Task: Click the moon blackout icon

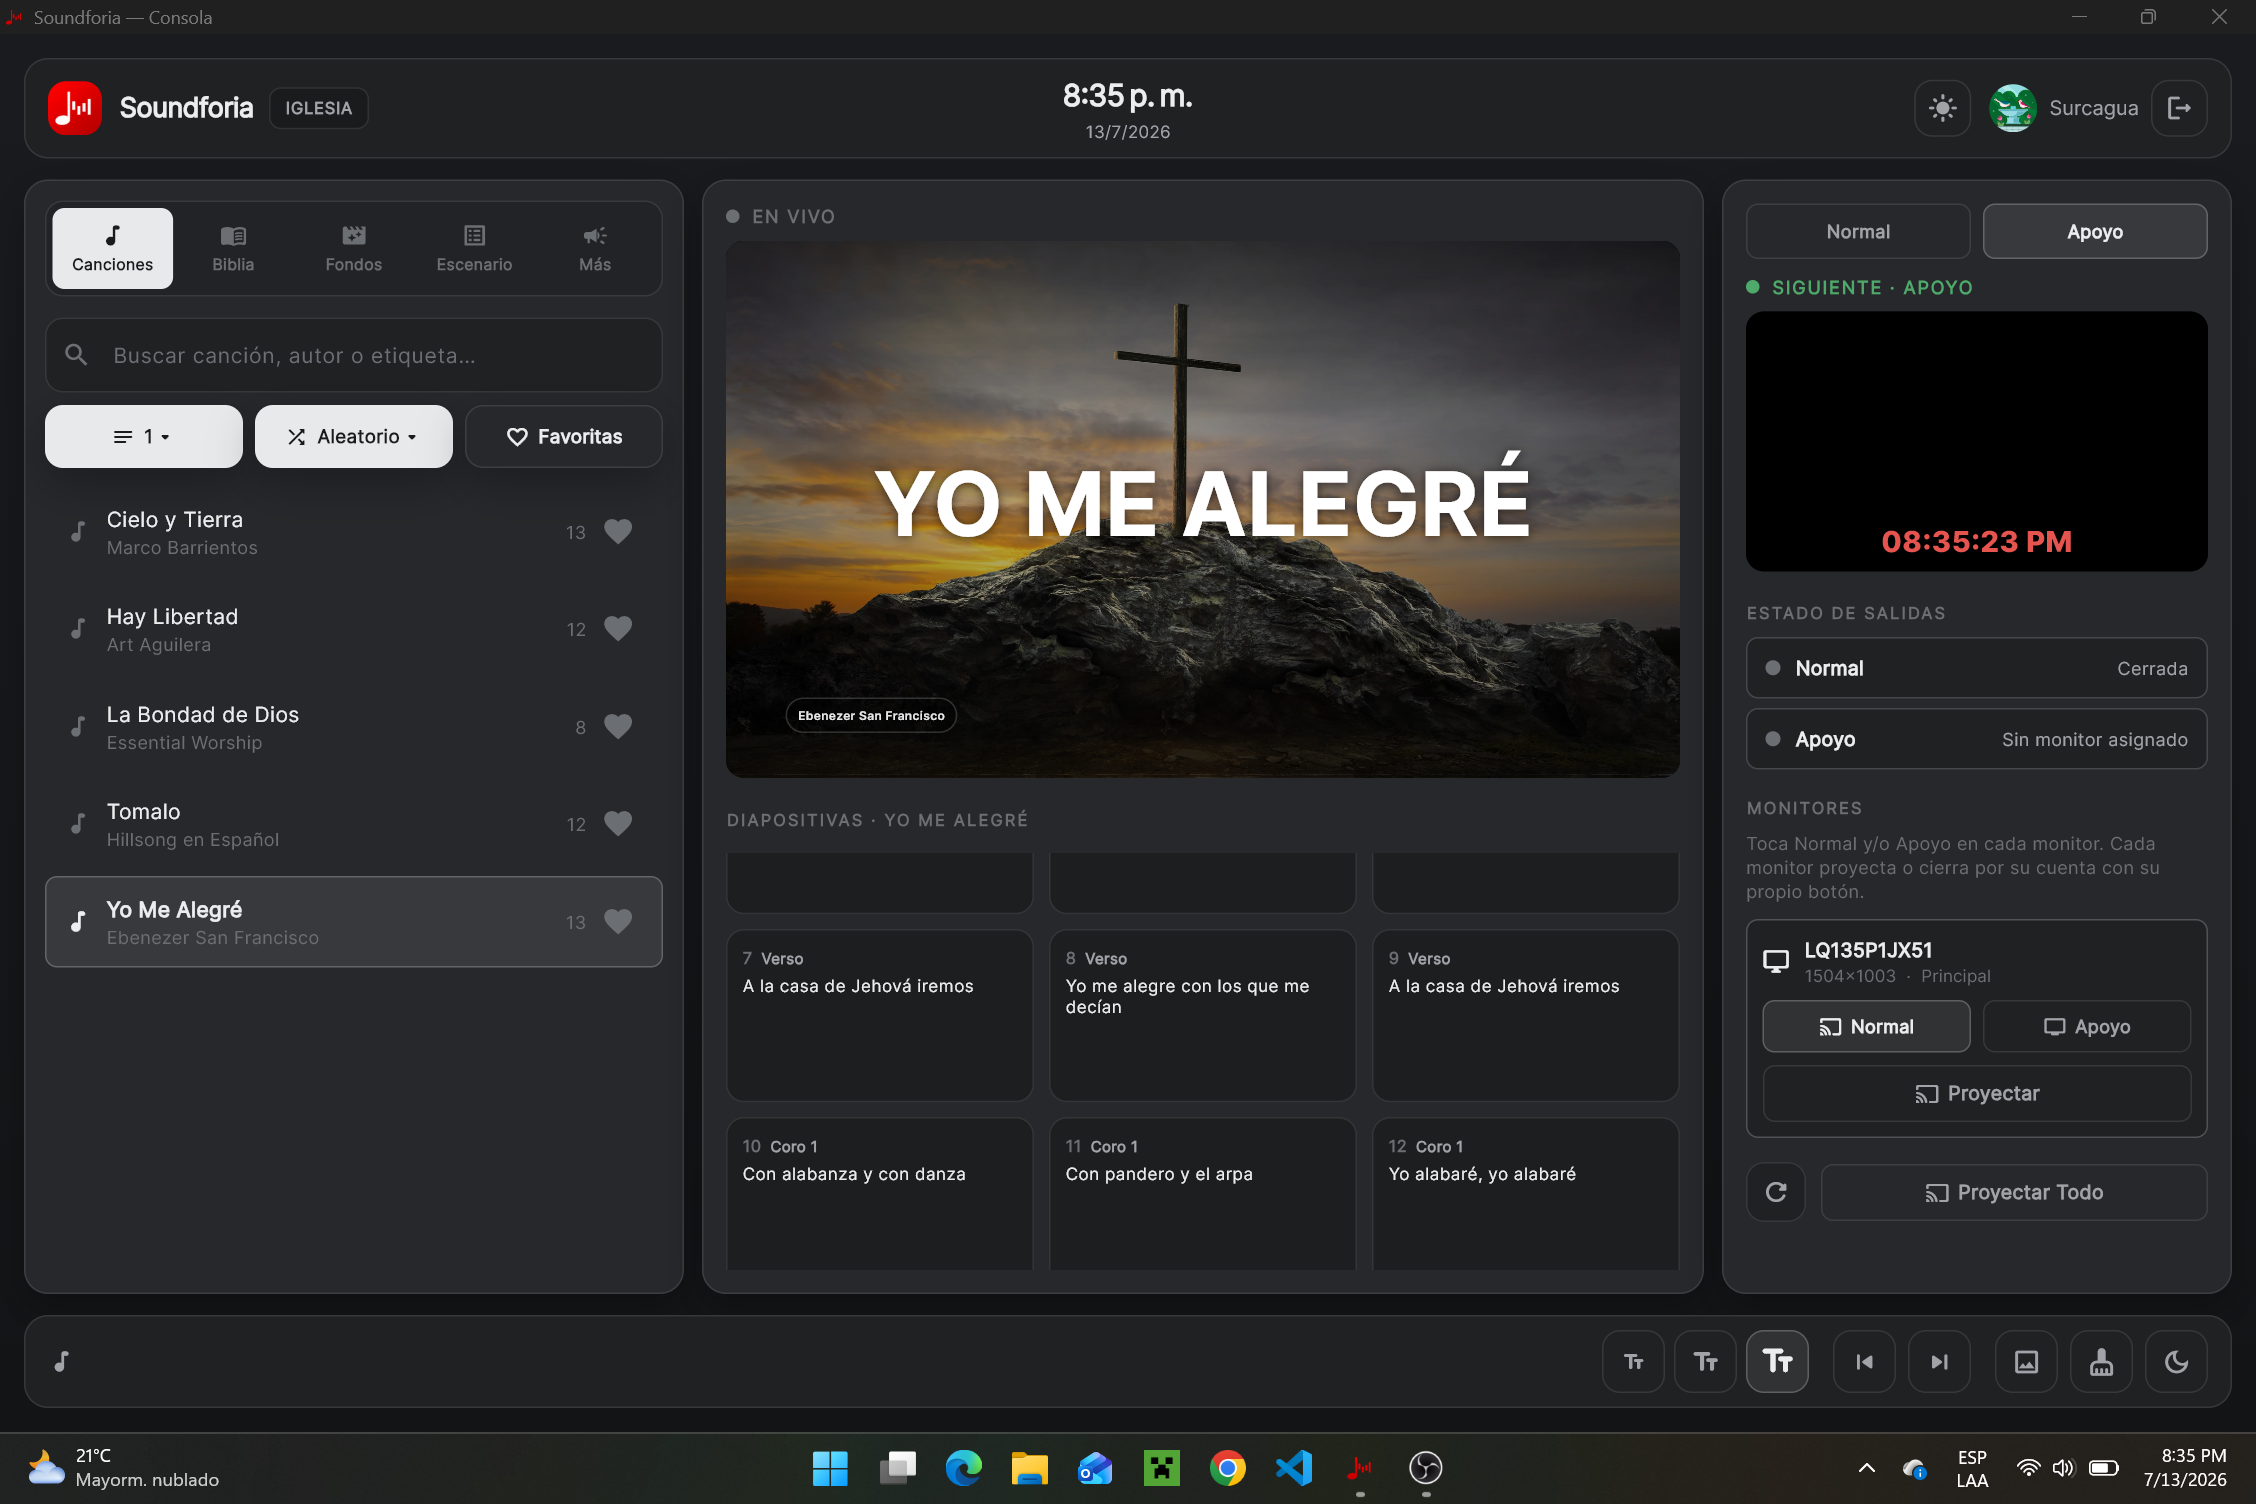Action: click(x=2176, y=1361)
